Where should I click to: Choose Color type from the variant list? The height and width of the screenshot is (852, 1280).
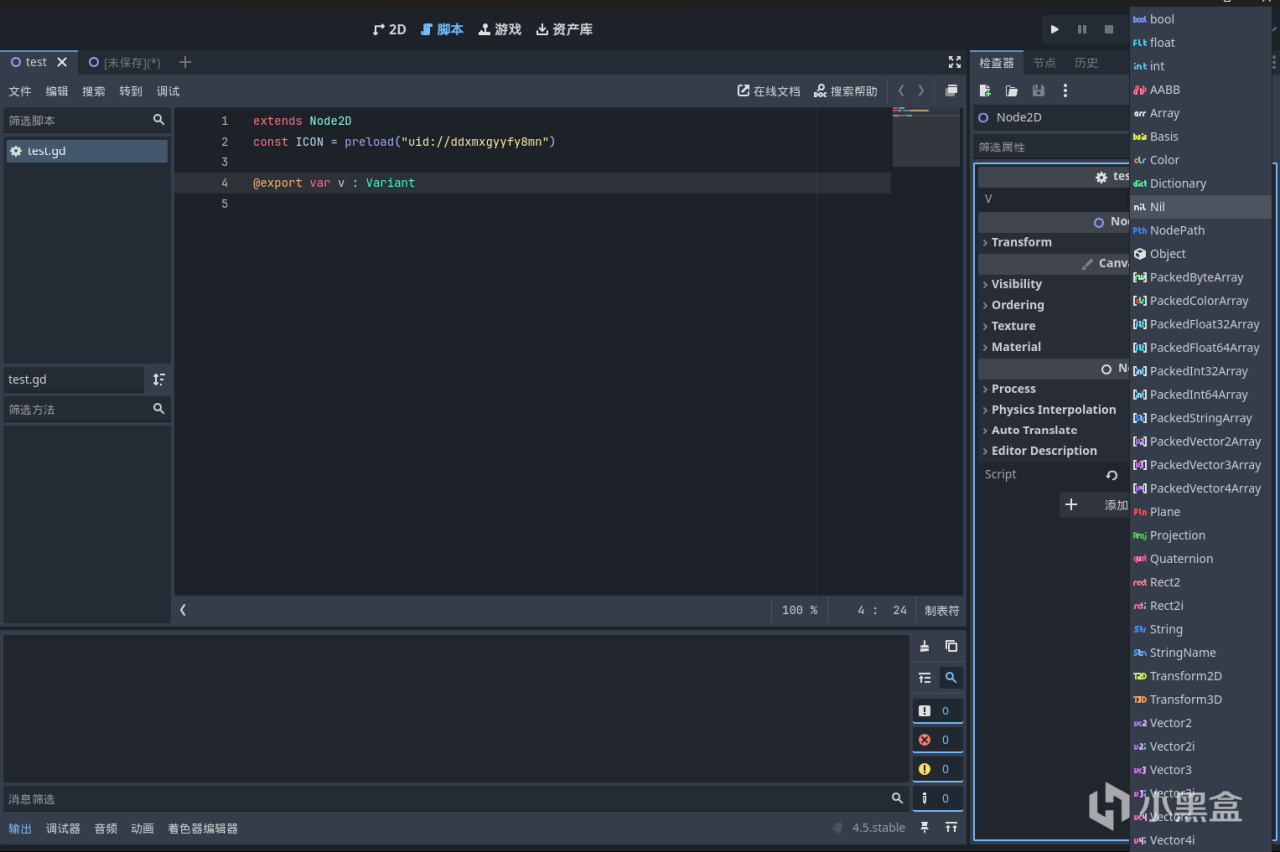(1164, 160)
